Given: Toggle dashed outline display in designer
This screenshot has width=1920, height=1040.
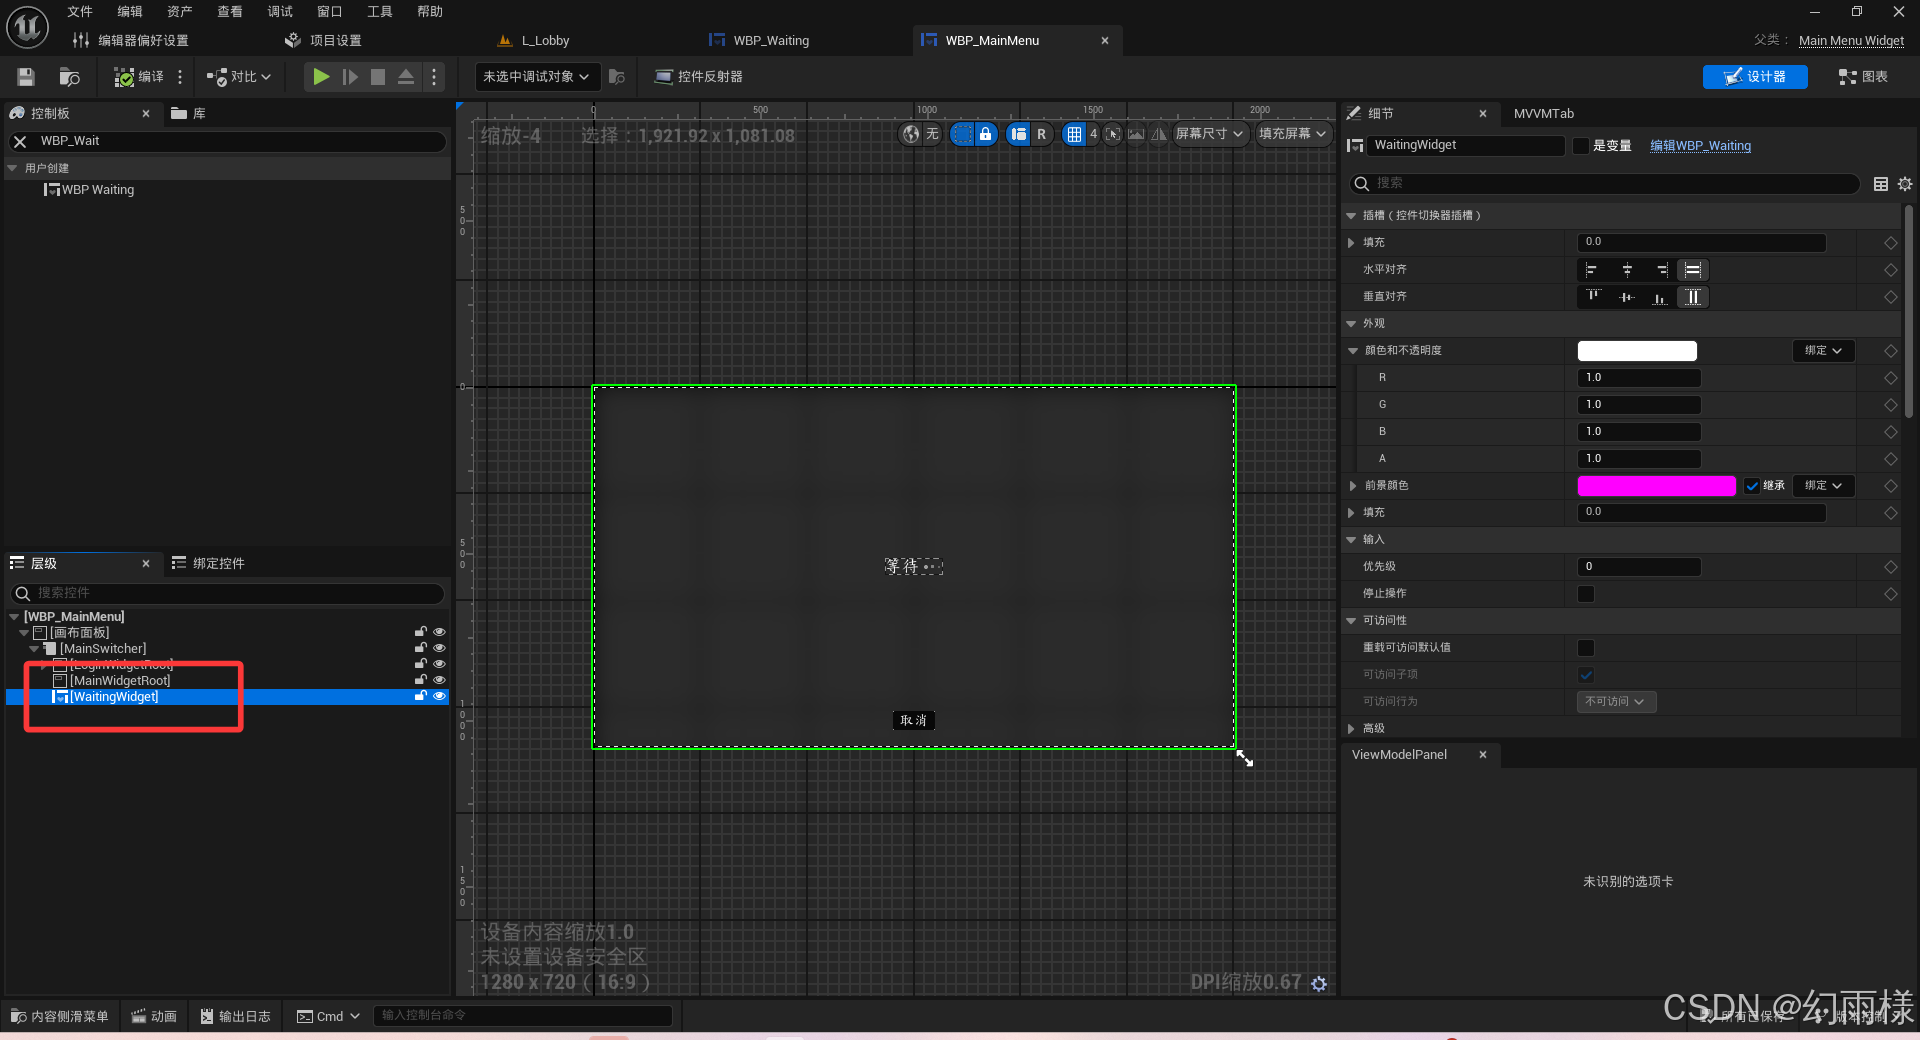Looking at the screenshot, I should [x=961, y=134].
